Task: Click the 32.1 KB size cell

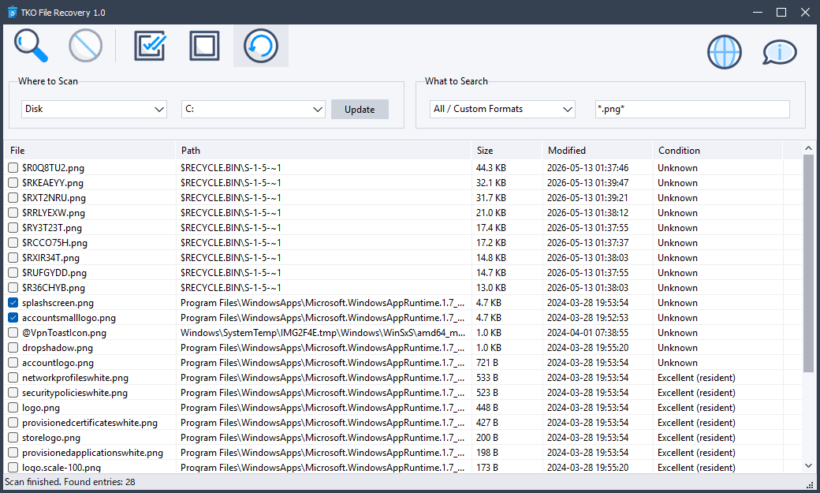Action: (491, 183)
